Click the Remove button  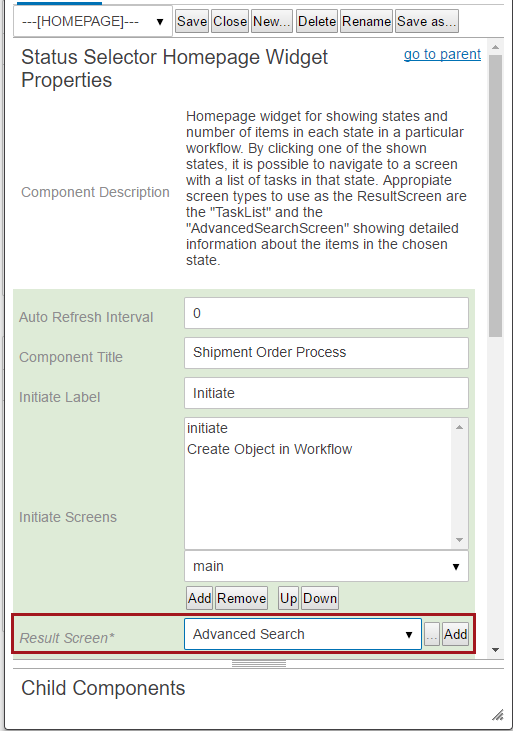[x=241, y=598]
